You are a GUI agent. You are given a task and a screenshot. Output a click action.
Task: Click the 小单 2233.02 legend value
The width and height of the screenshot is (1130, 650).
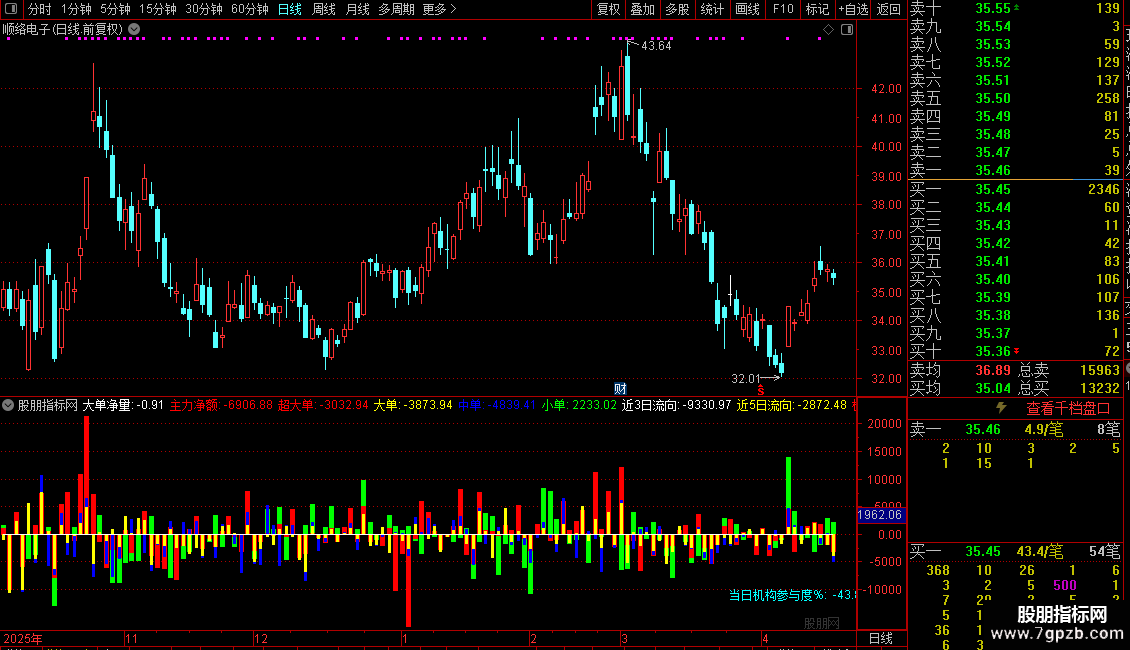[579, 405]
